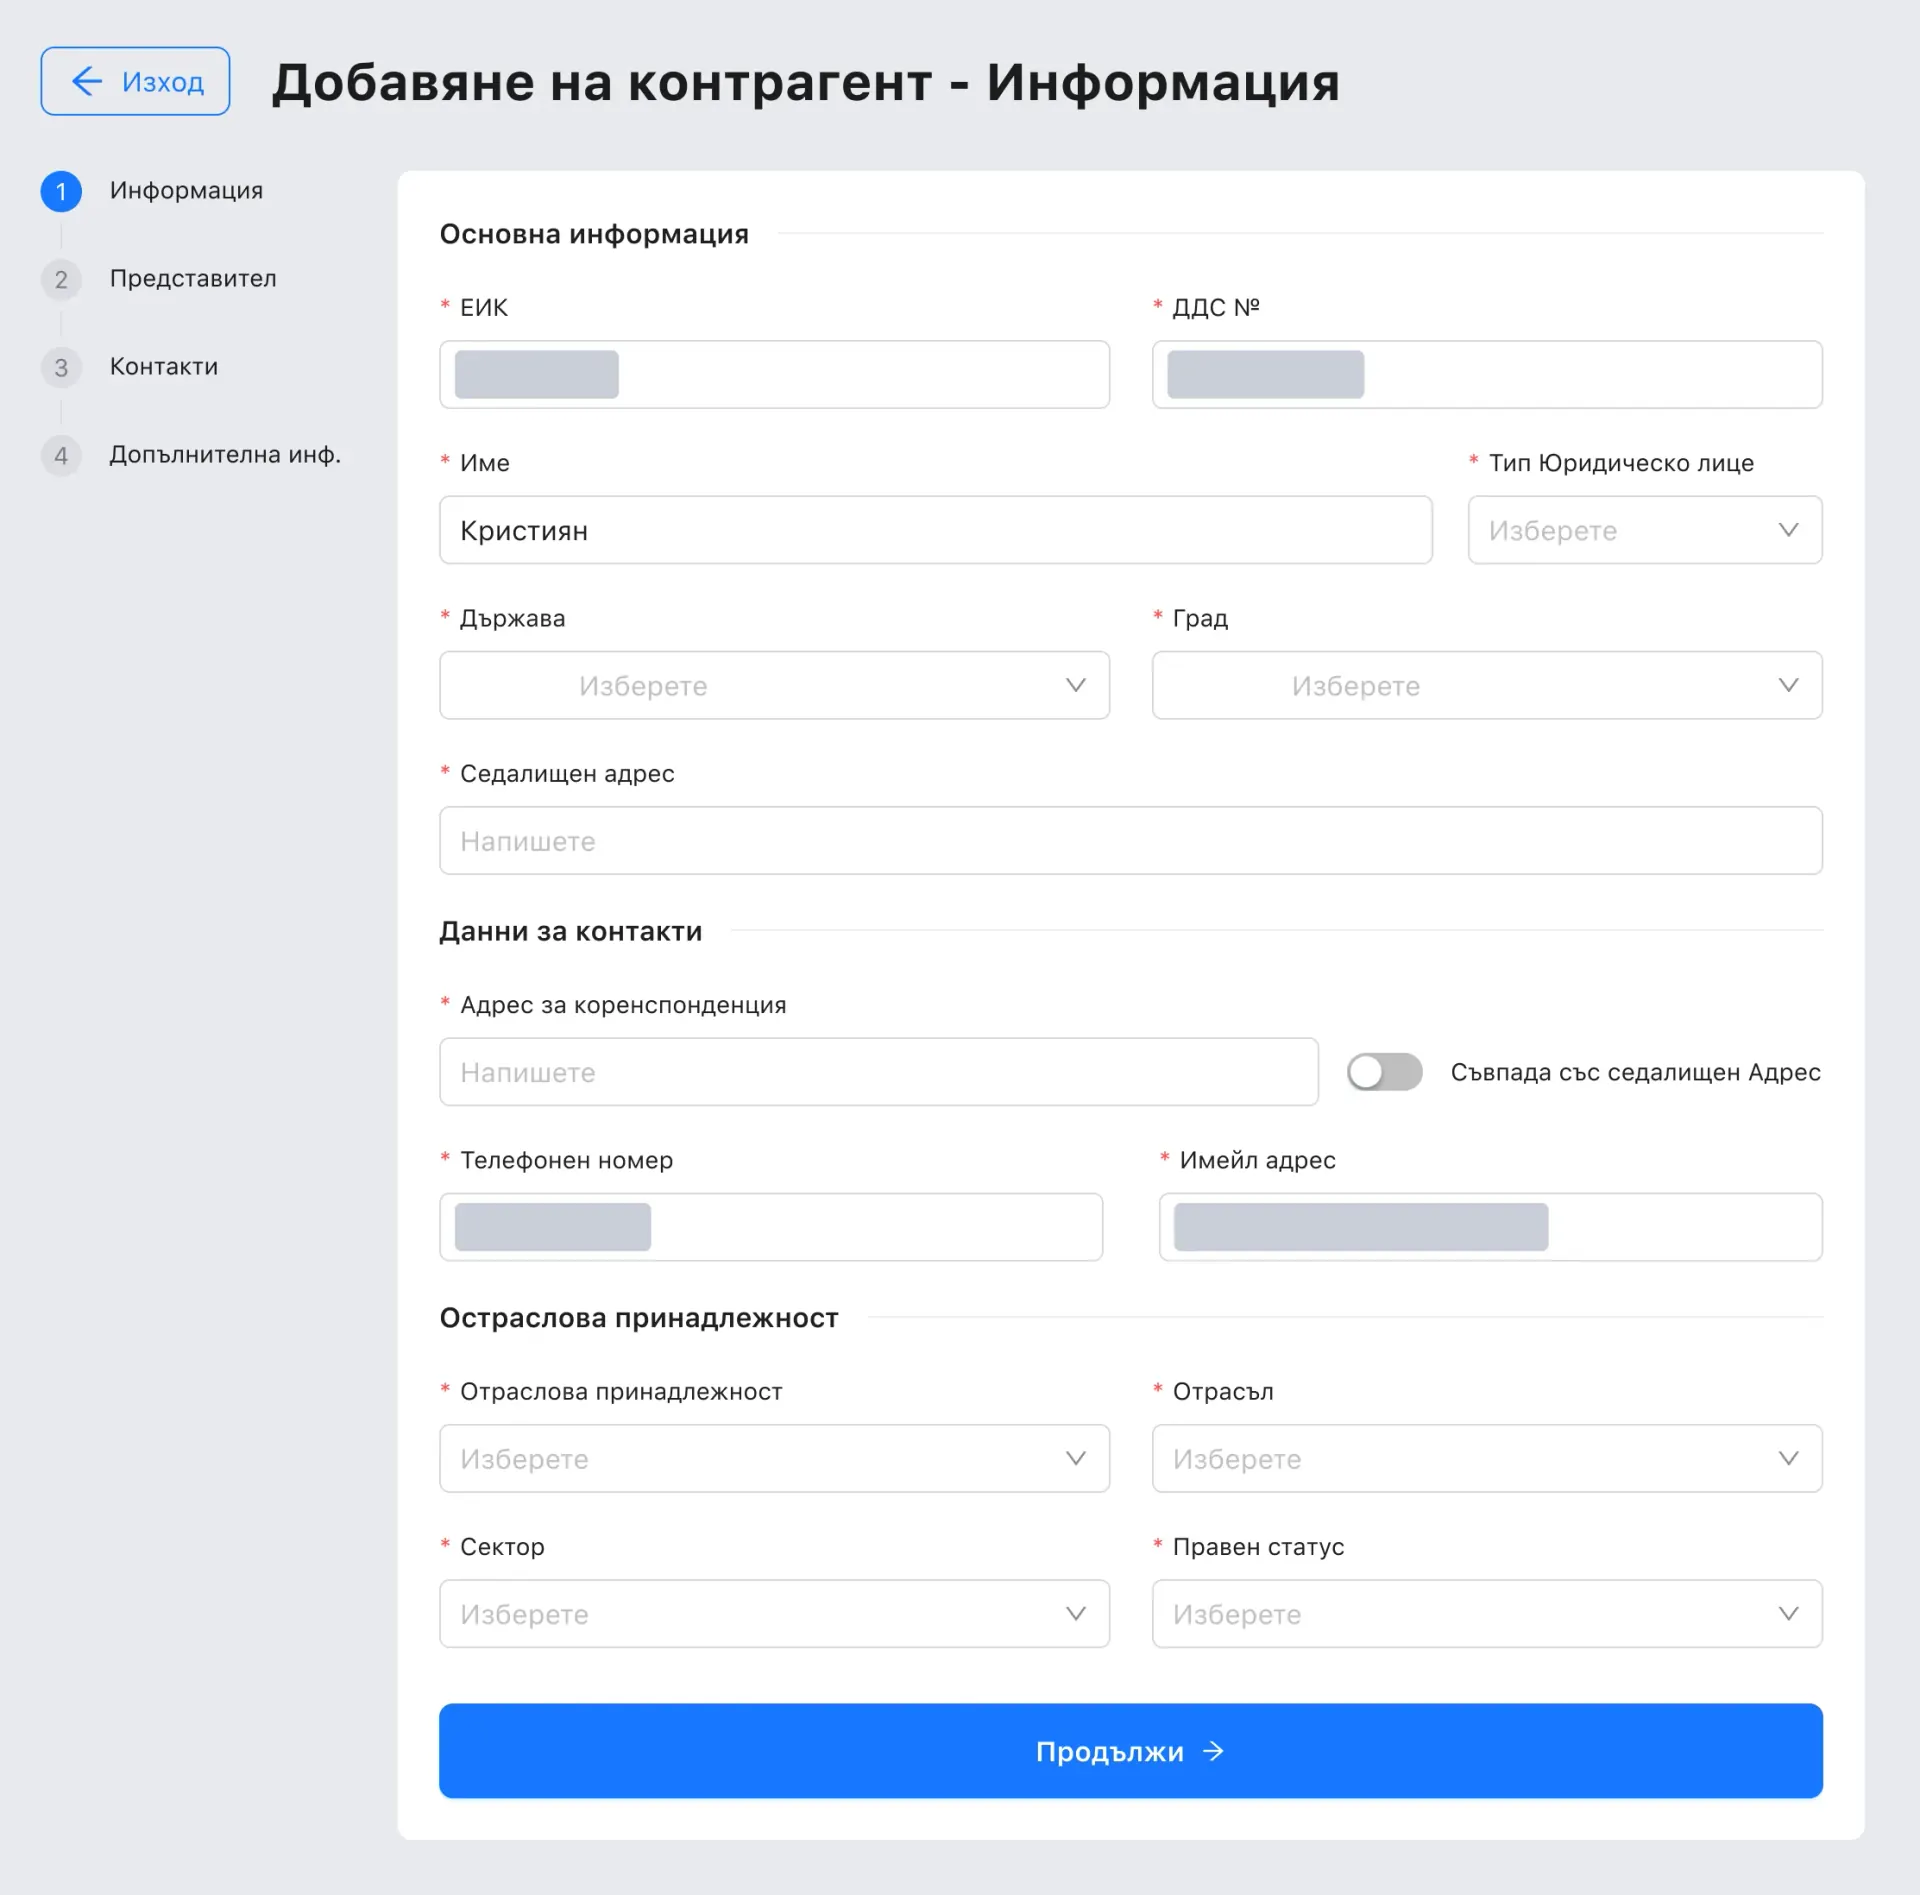Image resolution: width=1920 pixels, height=1895 pixels.
Task: Open the Град dropdown
Action: point(1487,685)
